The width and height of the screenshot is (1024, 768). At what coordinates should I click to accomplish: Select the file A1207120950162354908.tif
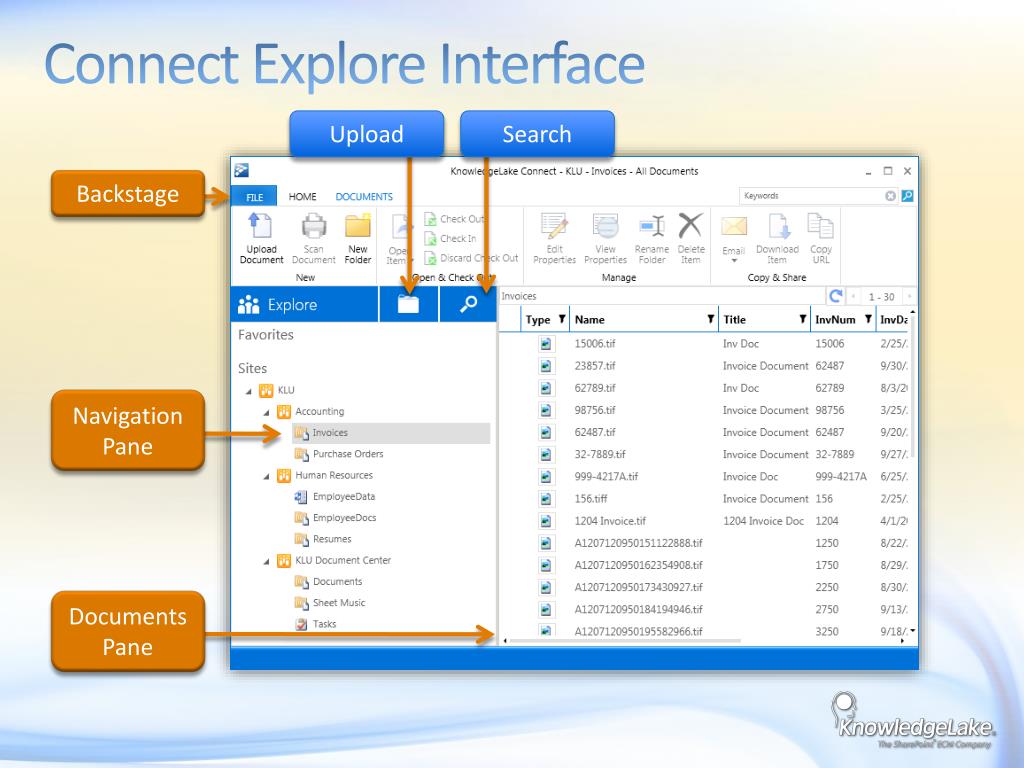[x=639, y=566]
